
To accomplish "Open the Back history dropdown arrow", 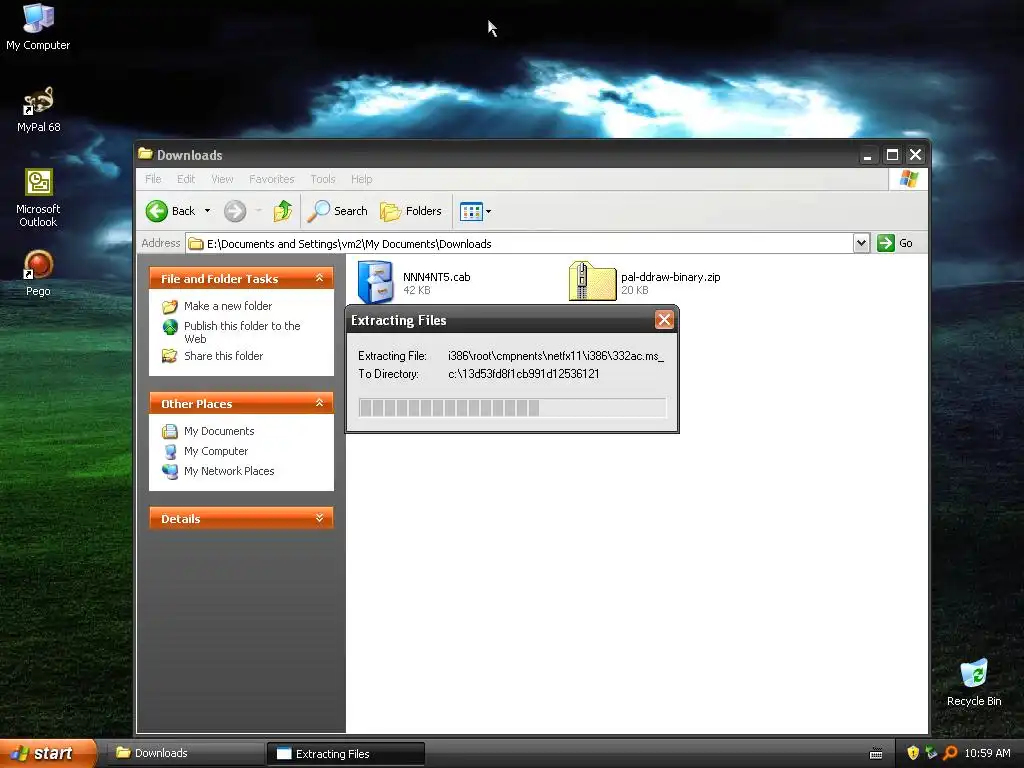I will [207, 211].
